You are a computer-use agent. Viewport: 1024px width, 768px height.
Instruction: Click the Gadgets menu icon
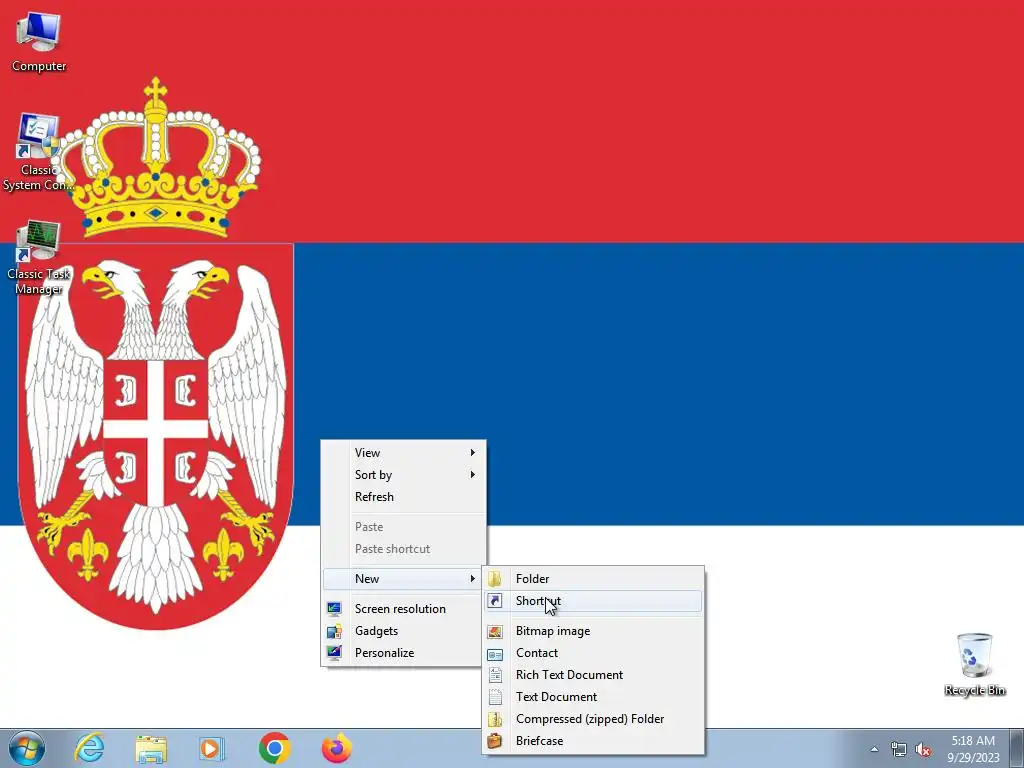click(x=334, y=631)
